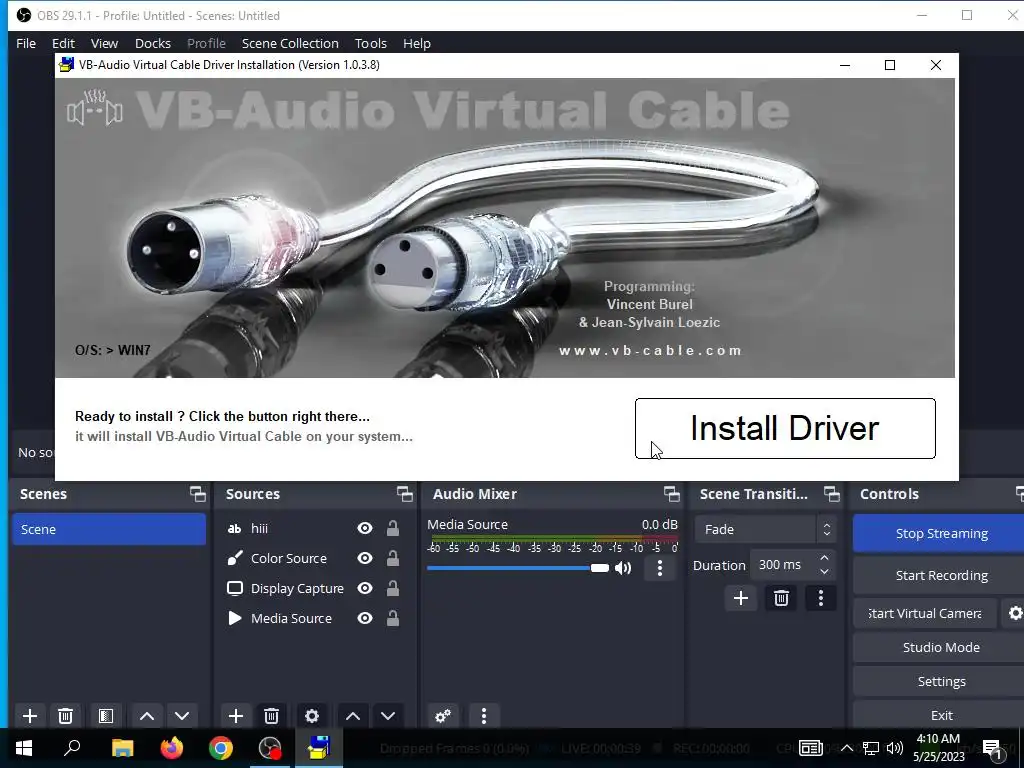Lock the hiii source
Screen dimensions: 1024x768
(392, 528)
